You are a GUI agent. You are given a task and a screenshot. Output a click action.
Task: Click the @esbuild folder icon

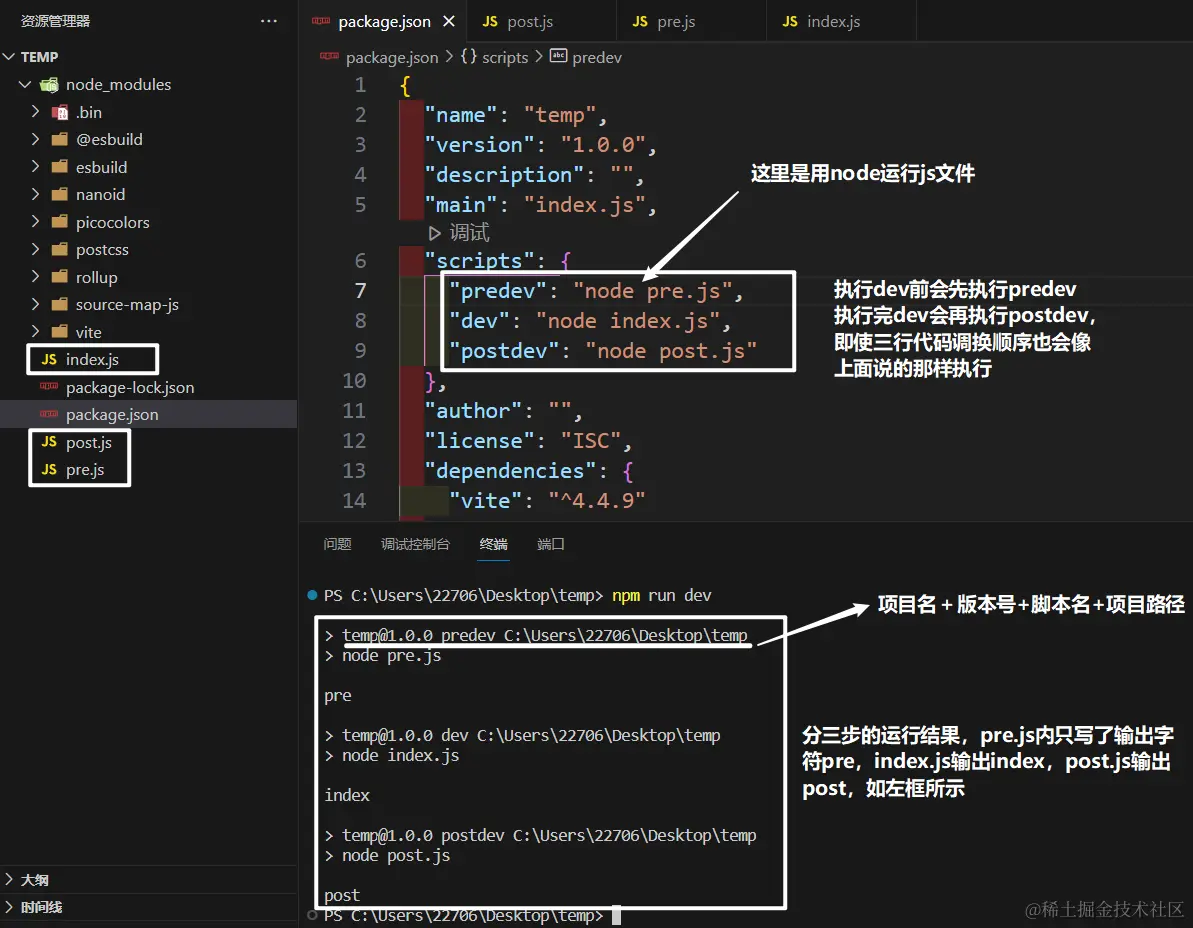tap(59, 139)
